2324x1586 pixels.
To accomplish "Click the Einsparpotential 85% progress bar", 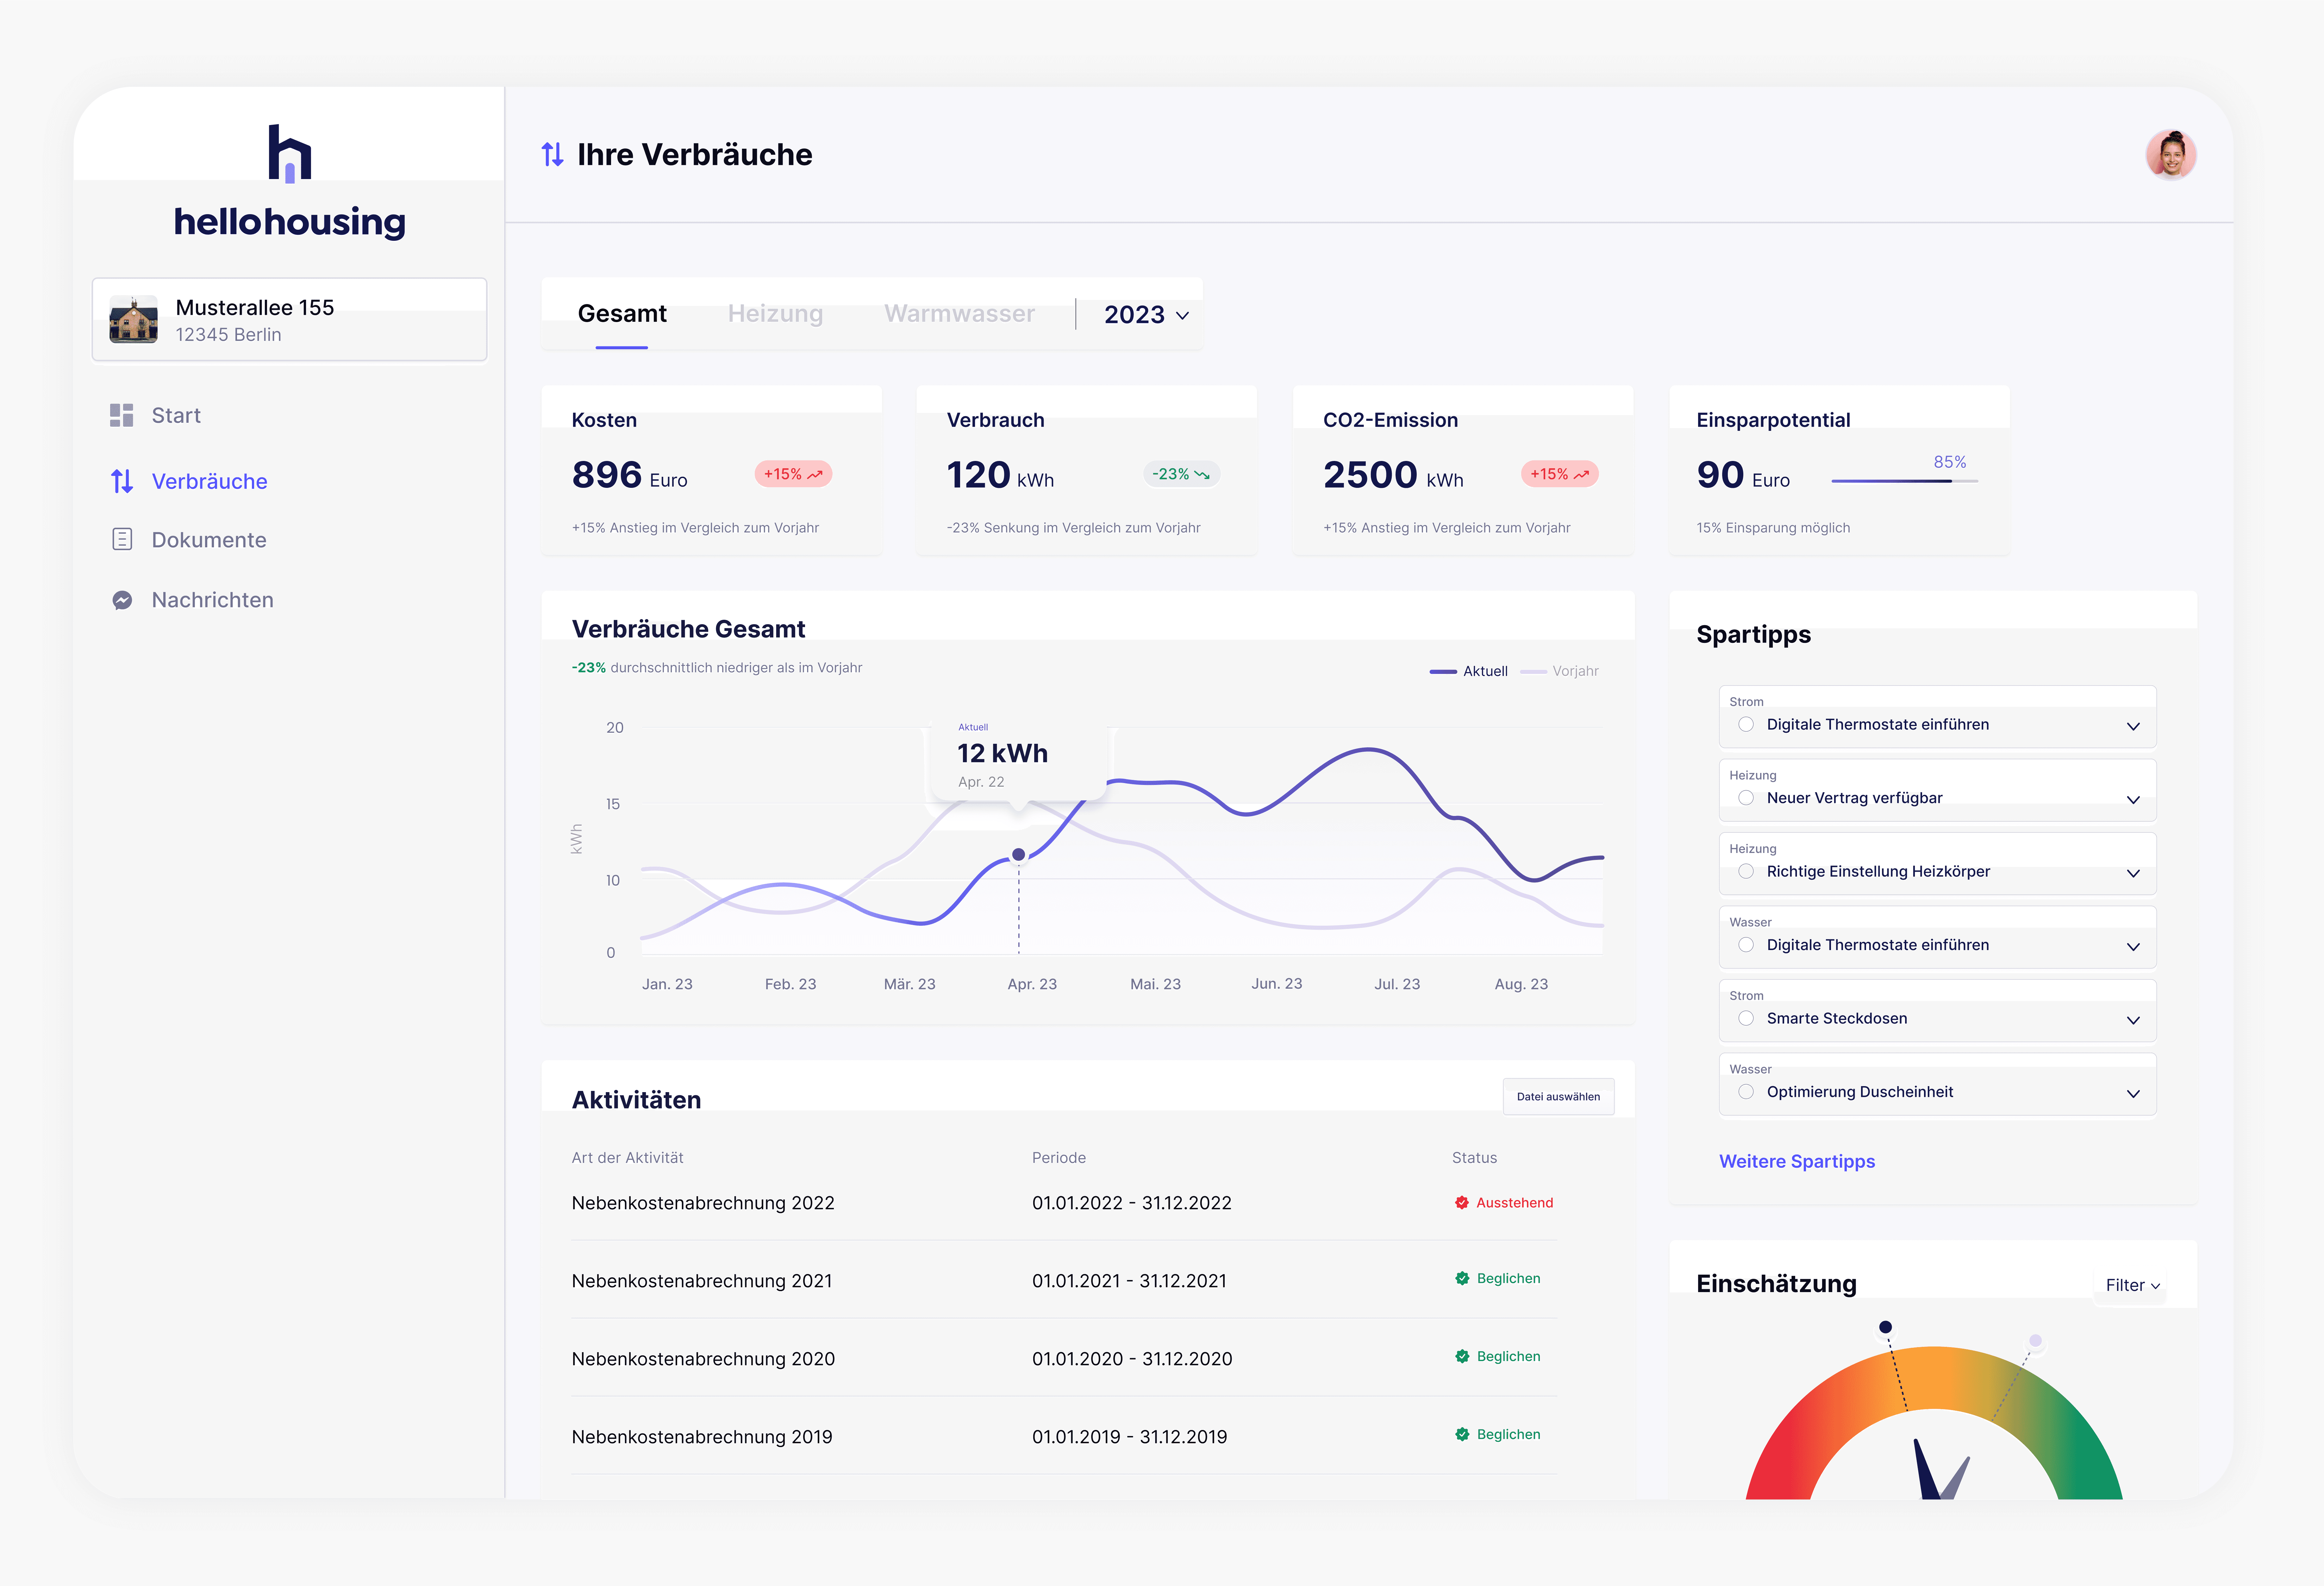I will 1905,481.
